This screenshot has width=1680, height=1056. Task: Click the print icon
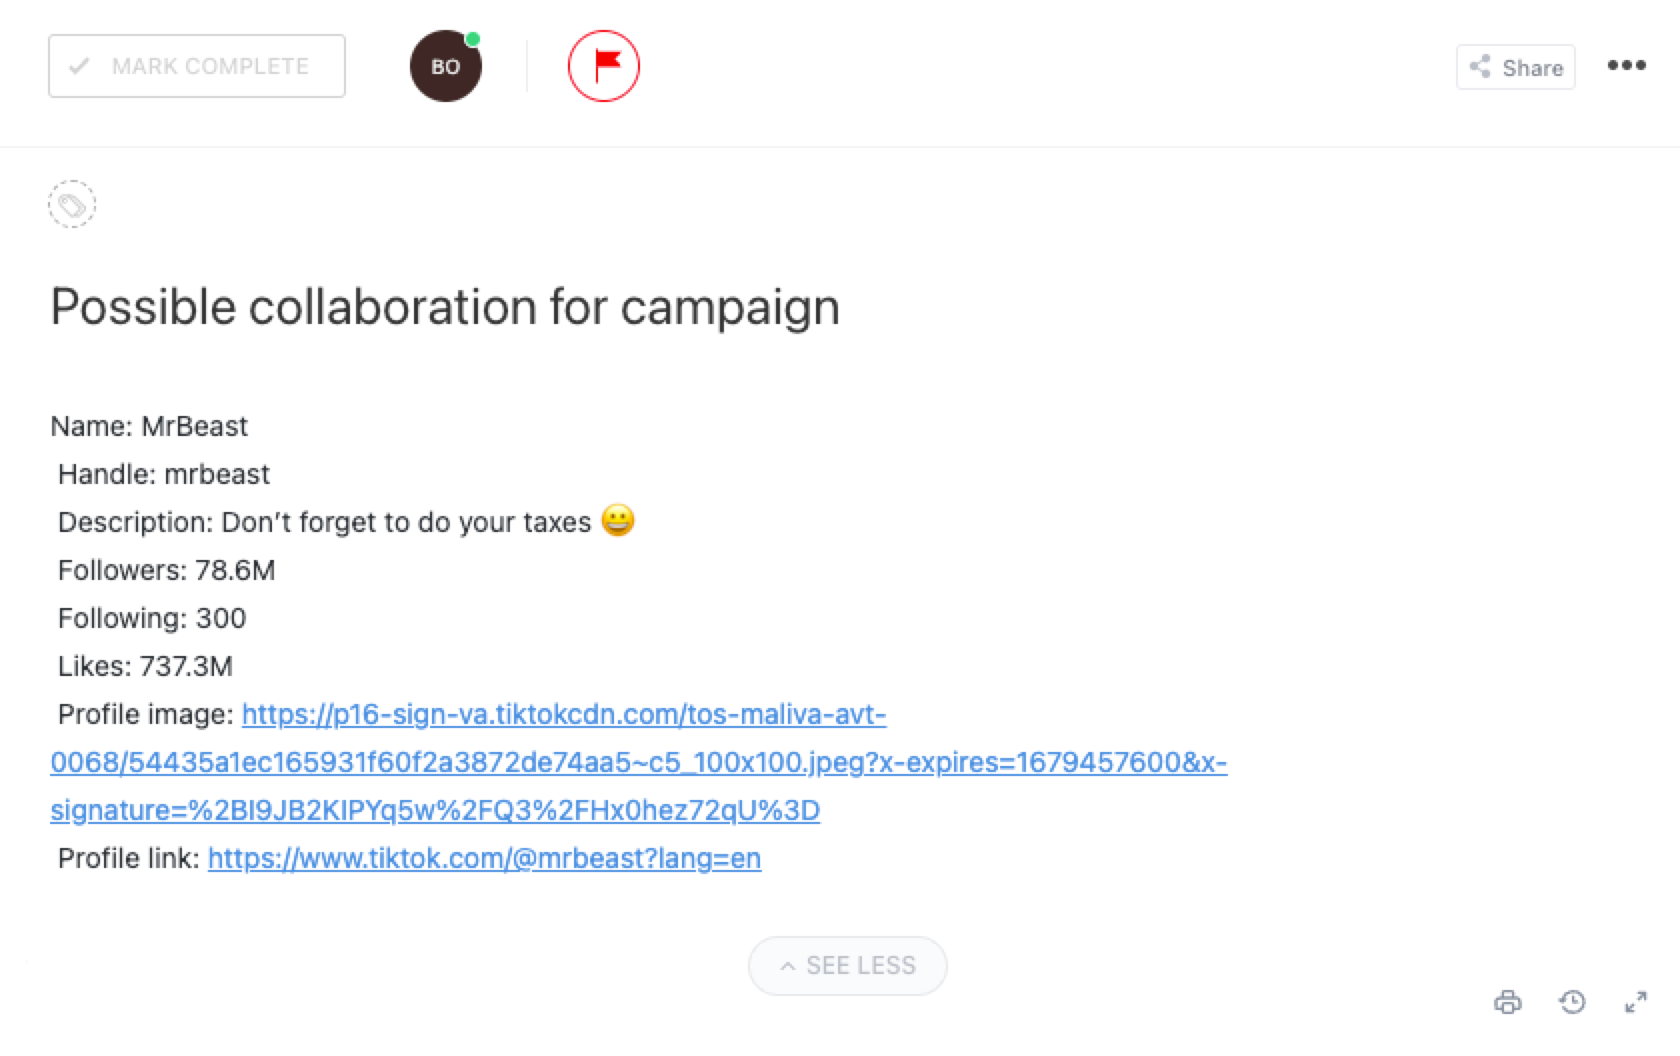pos(1508,1002)
